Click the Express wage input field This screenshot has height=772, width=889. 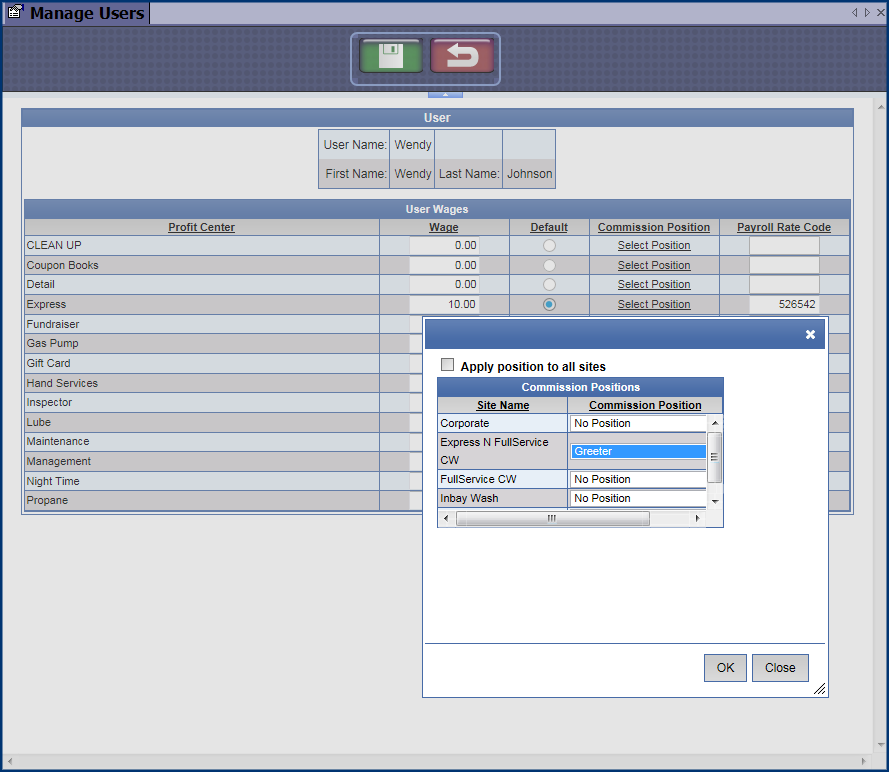tap(445, 305)
